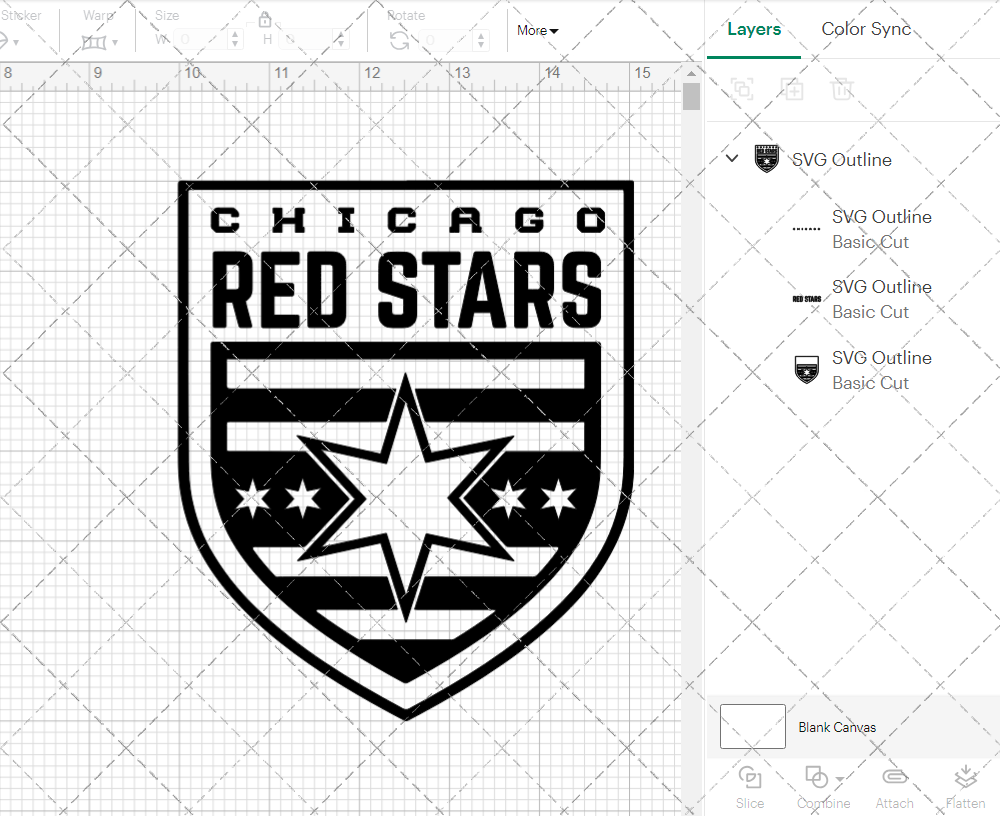Toggle the size aspect ratio lock
This screenshot has height=816, width=1000.
point(265,20)
